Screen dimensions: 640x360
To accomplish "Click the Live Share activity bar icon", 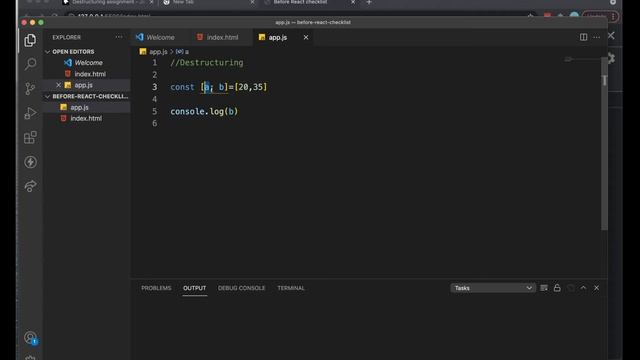I will pos(30,186).
